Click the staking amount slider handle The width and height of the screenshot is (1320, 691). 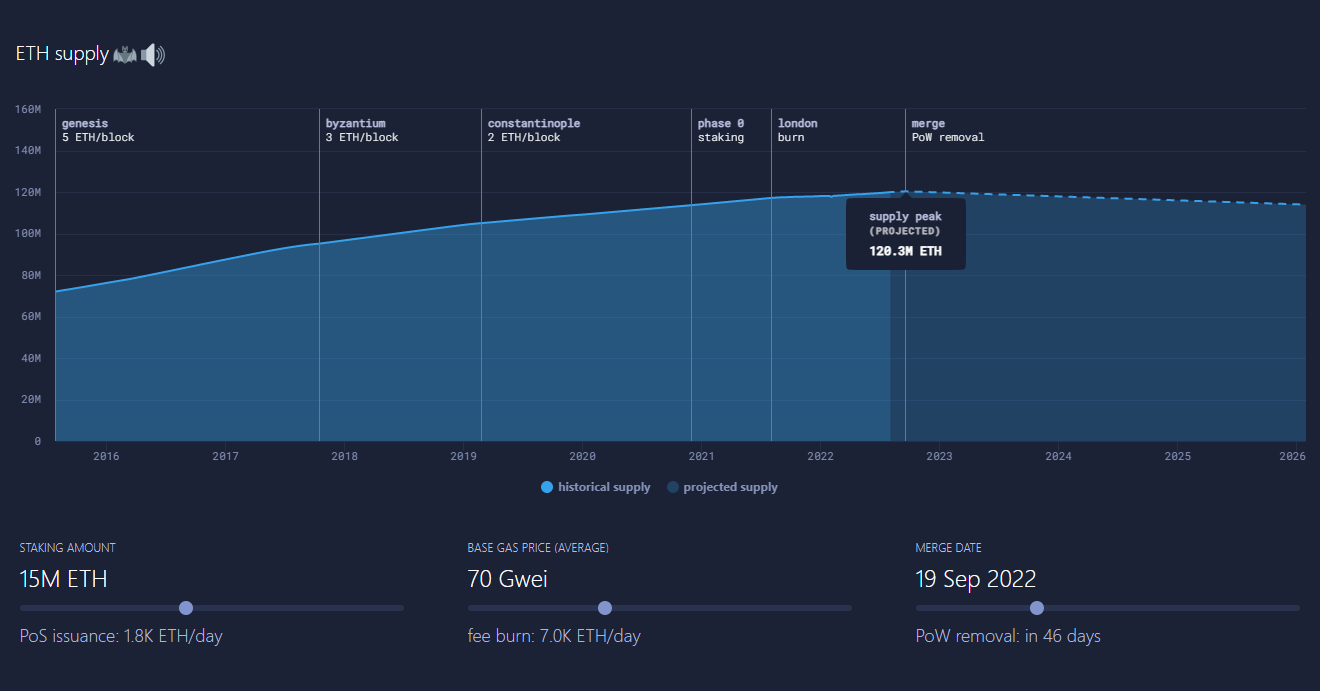186,608
